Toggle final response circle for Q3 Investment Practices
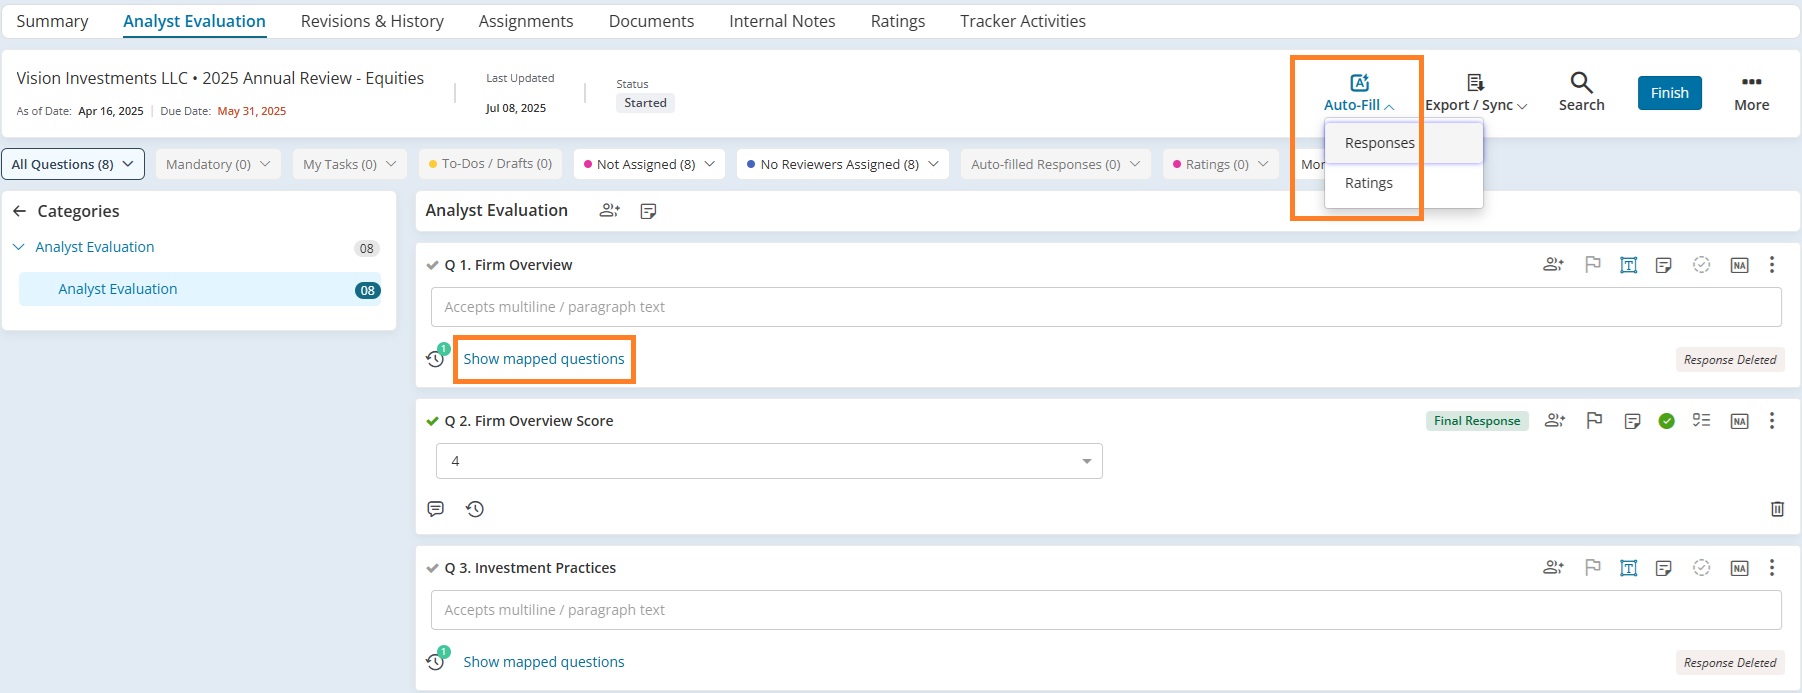 click(1701, 568)
